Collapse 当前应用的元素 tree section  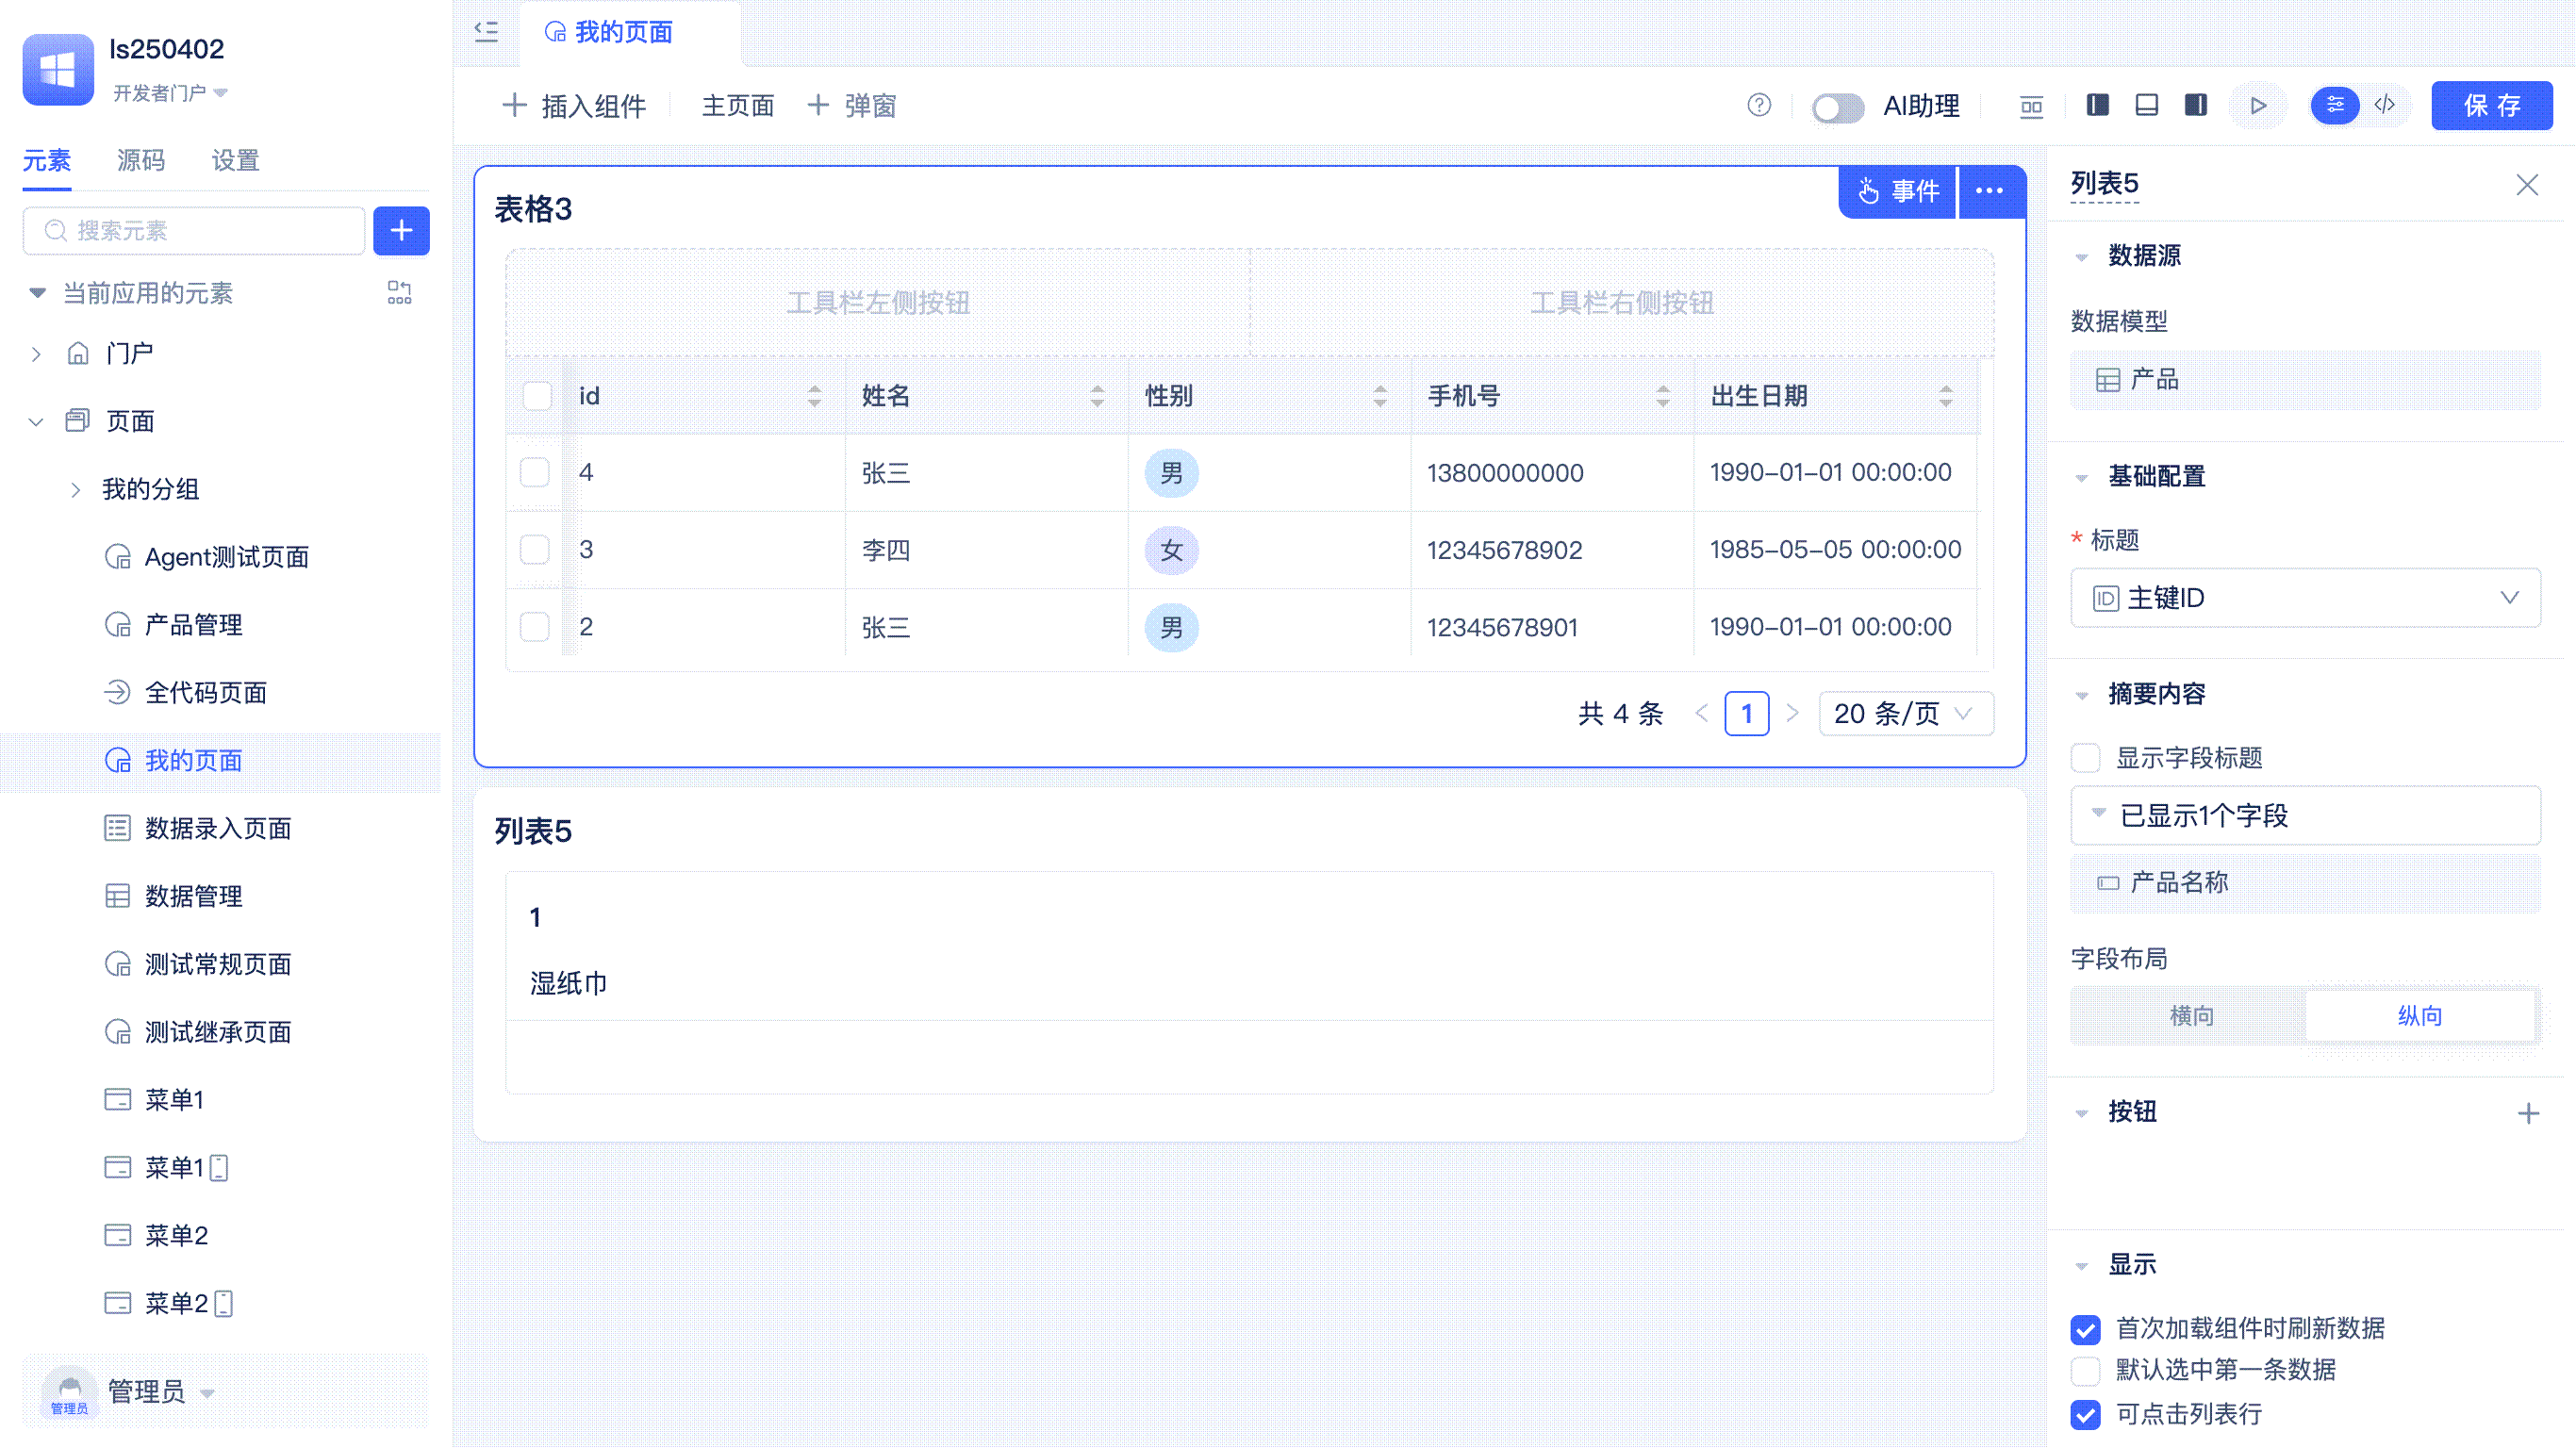(x=37, y=293)
